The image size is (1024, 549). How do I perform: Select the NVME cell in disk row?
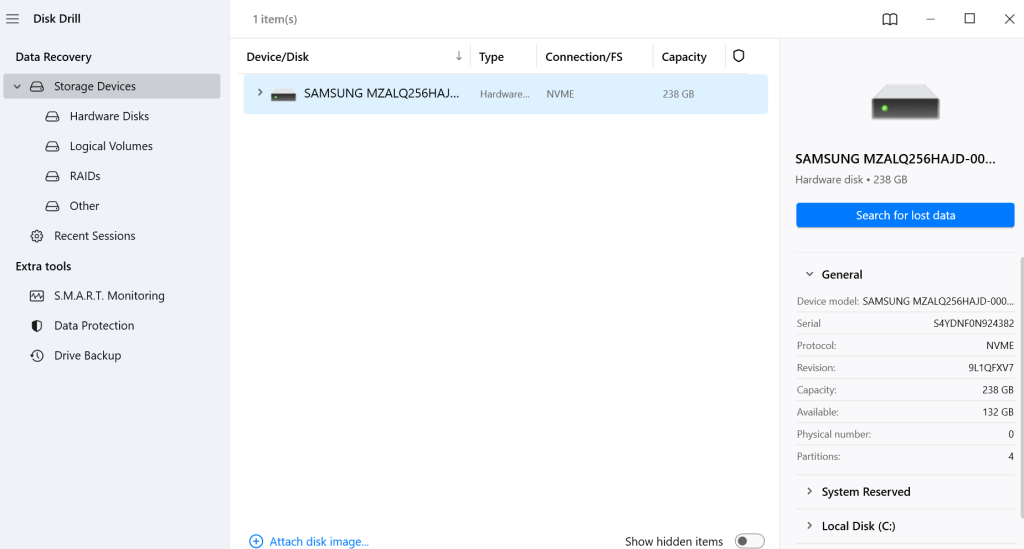click(560, 94)
